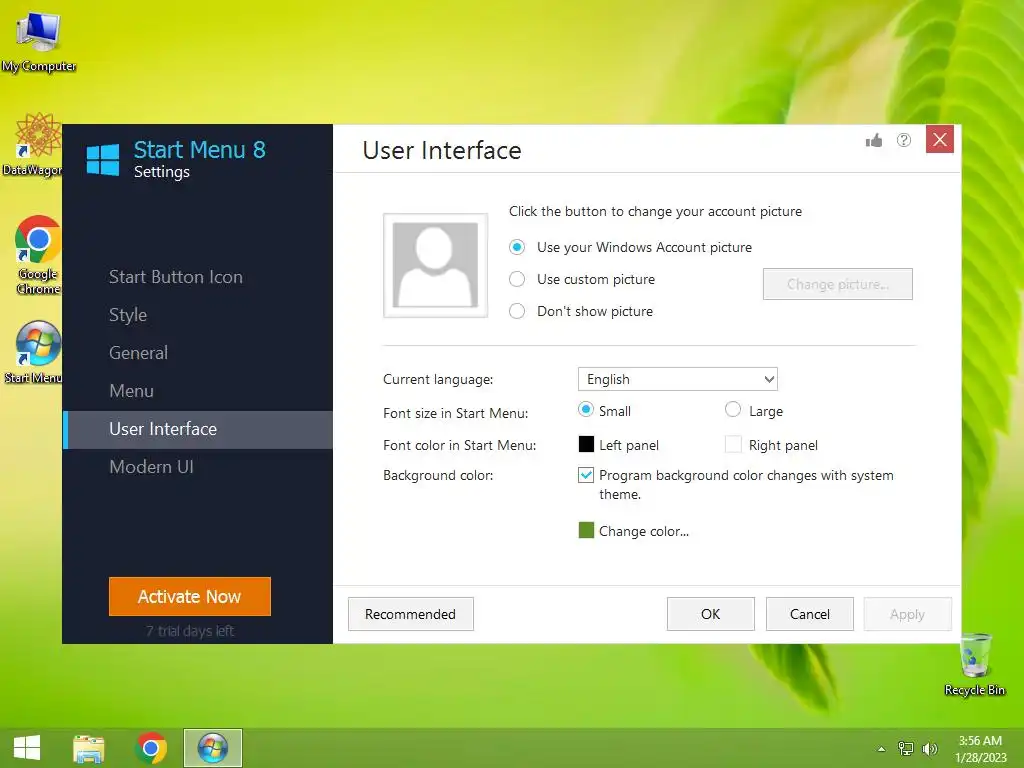
Task: Toggle background color changes with system theme
Action: coord(586,475)
